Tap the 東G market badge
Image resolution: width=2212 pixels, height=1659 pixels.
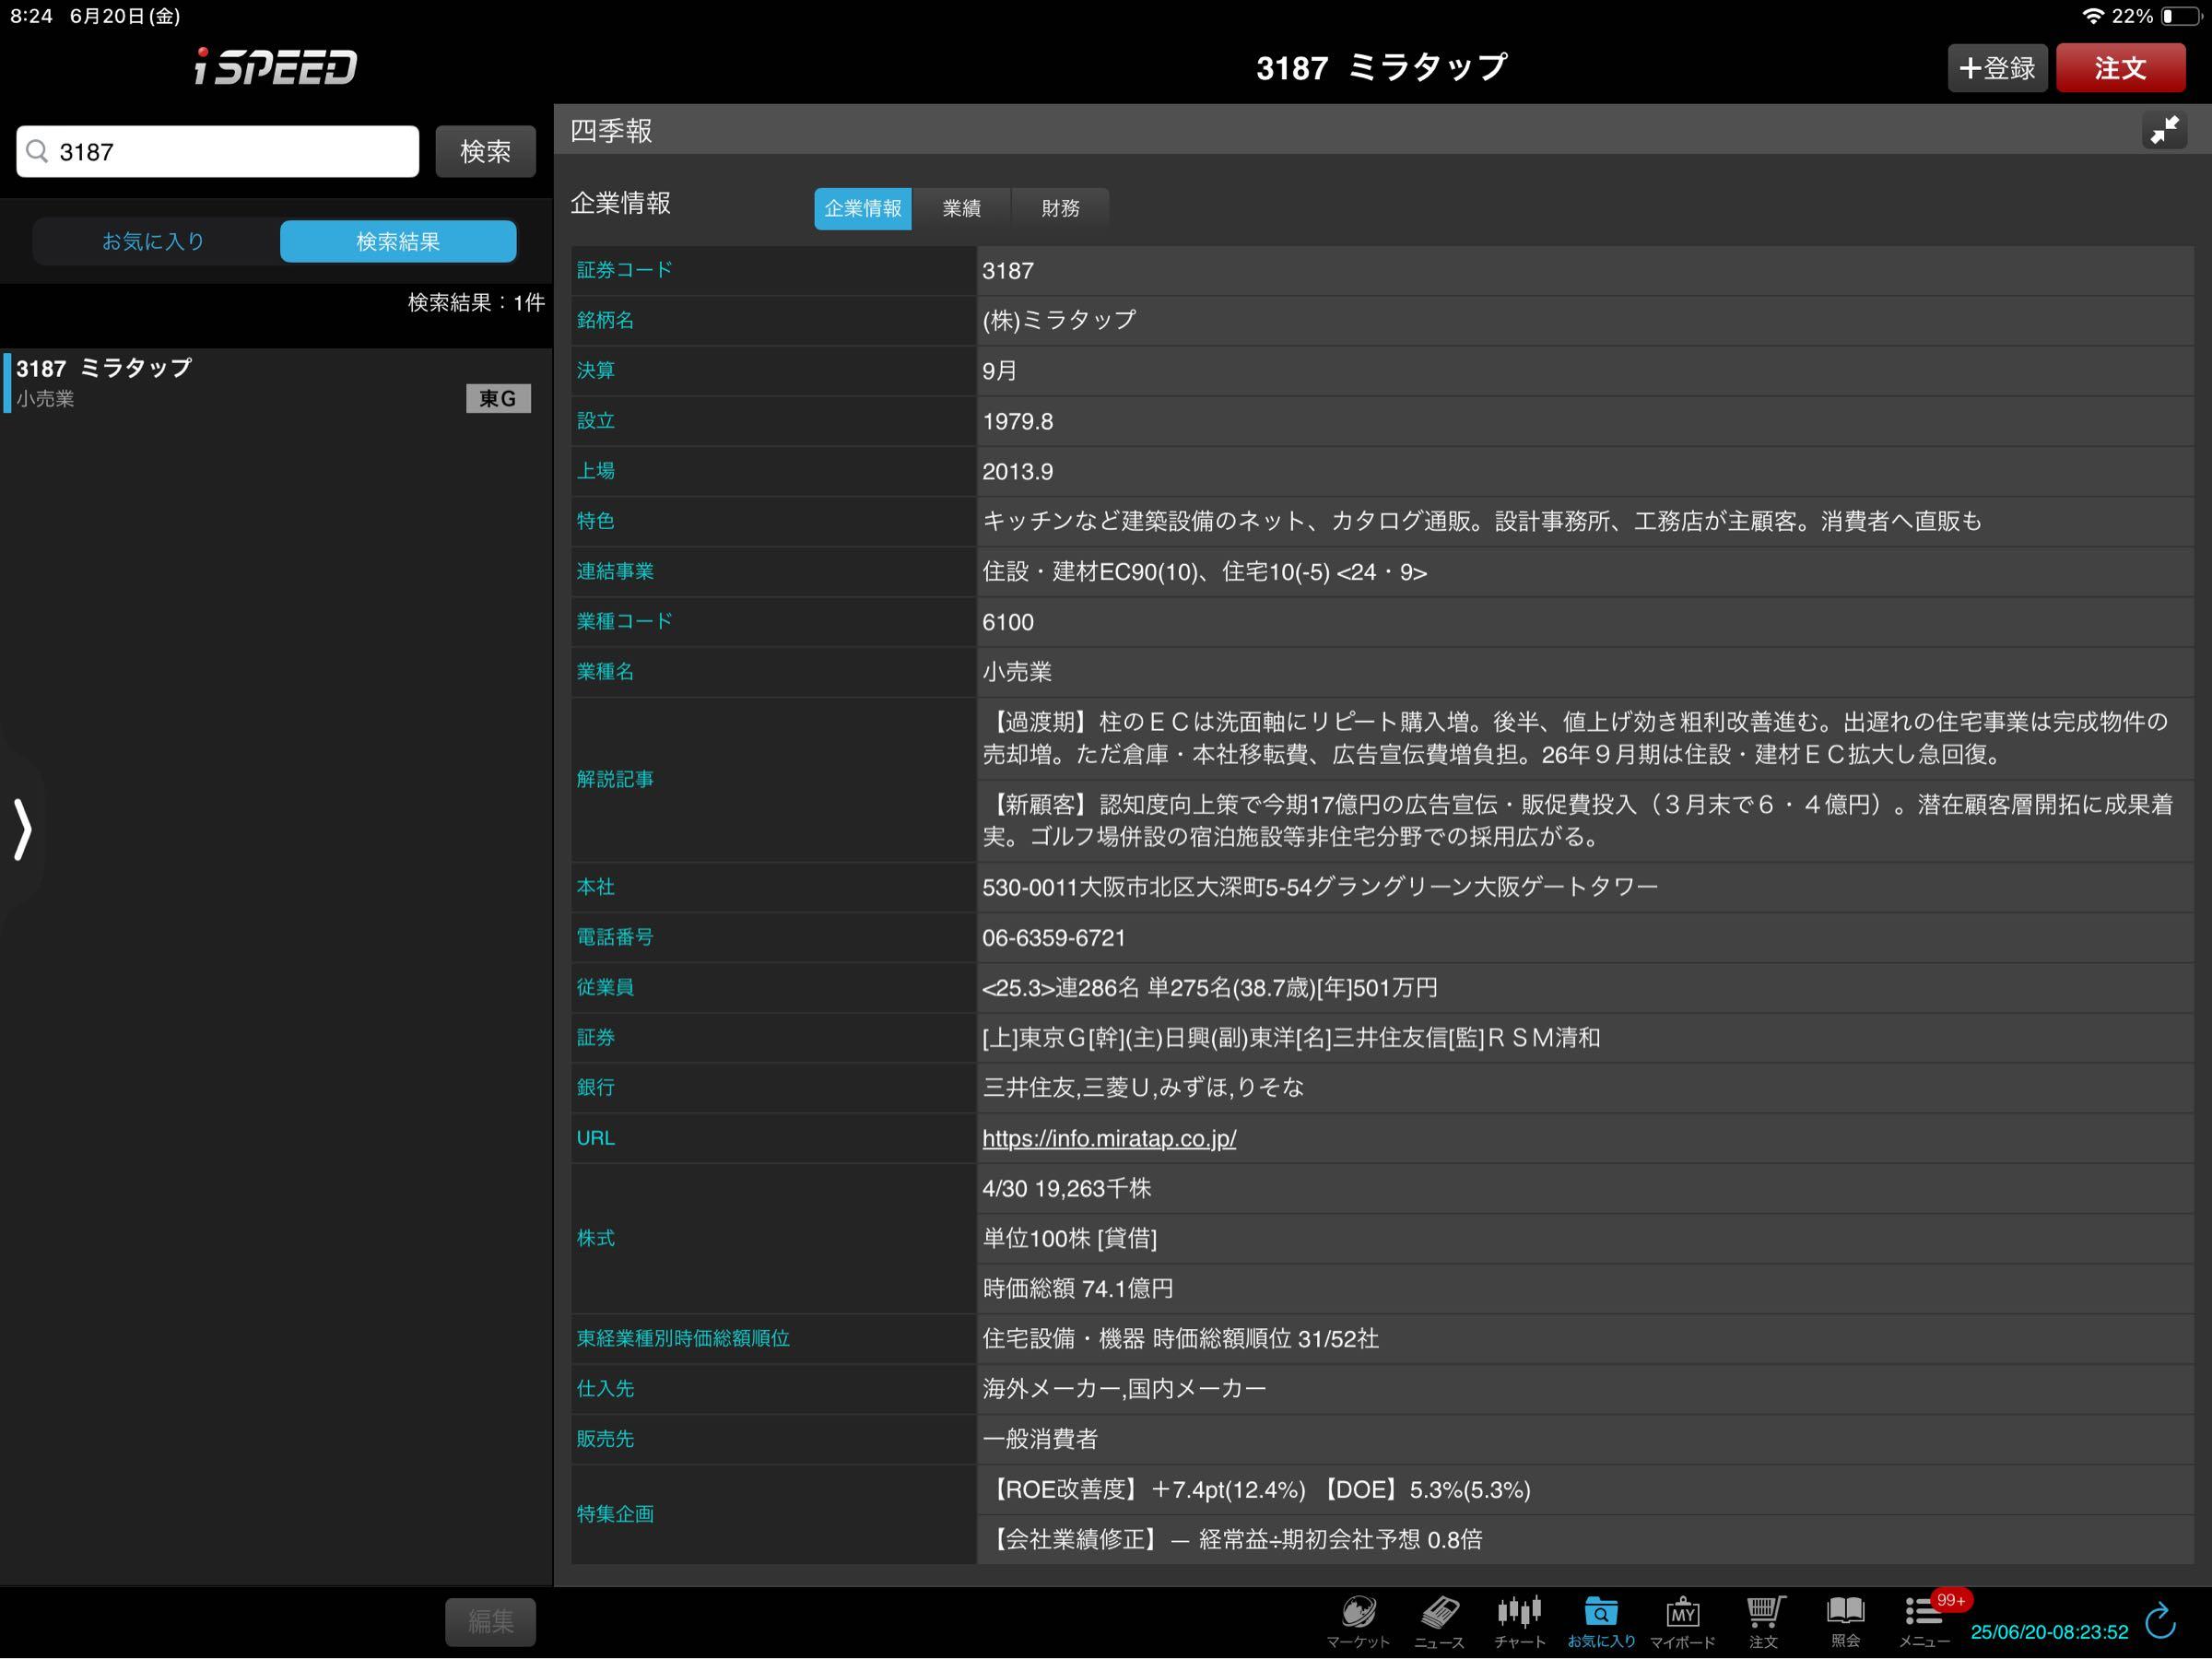click(498, 399)
